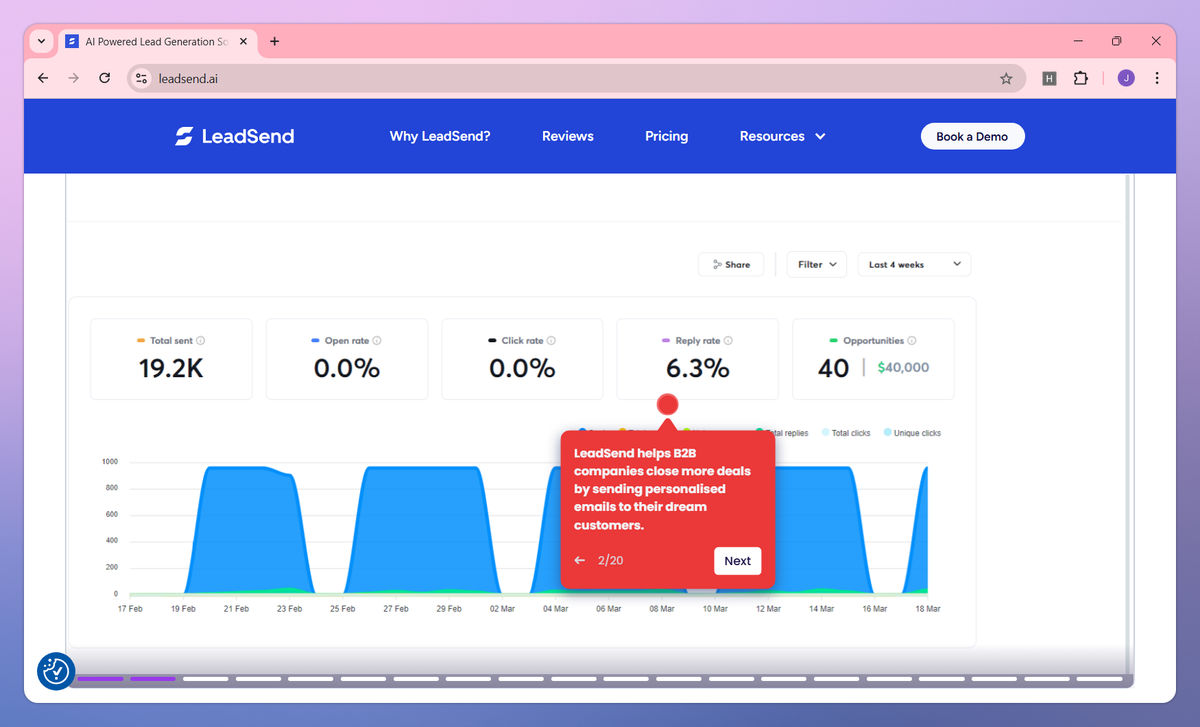The height and width of the screenshot is (727, 1200).
Task: Open the Reviews menu item
Action: pos(567,136)
